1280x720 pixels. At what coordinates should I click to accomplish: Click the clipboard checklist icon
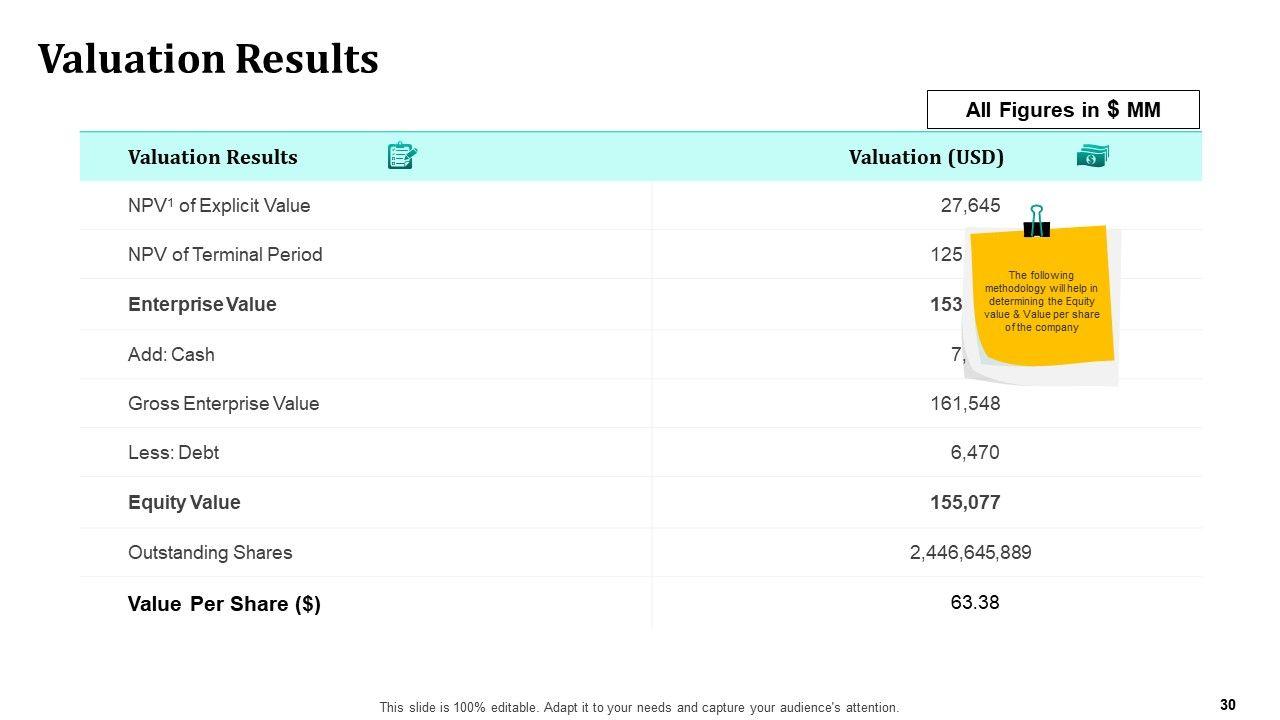[401, 156]
